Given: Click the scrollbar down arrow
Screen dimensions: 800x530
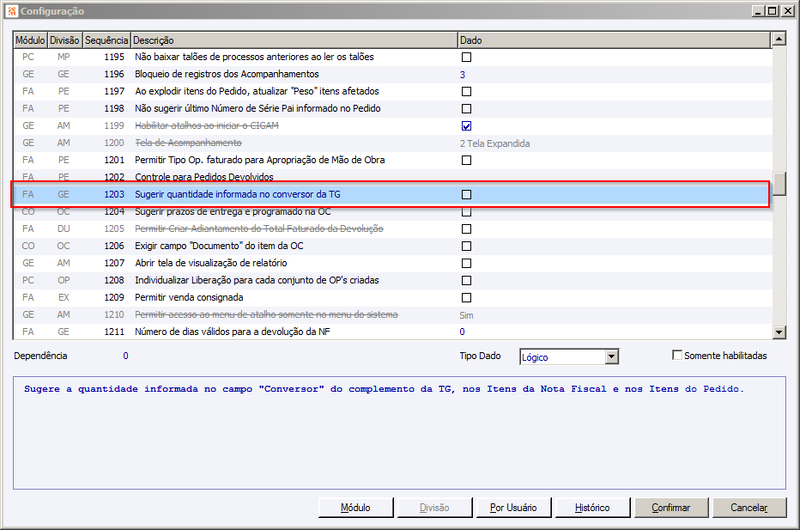Looking at the screenshot, I should 779,332.
